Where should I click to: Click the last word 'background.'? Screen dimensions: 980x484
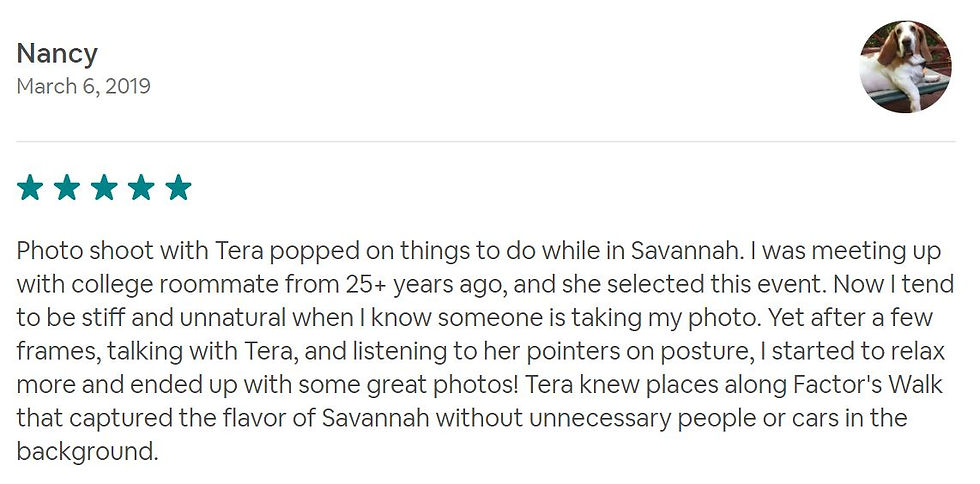[88, 451]
